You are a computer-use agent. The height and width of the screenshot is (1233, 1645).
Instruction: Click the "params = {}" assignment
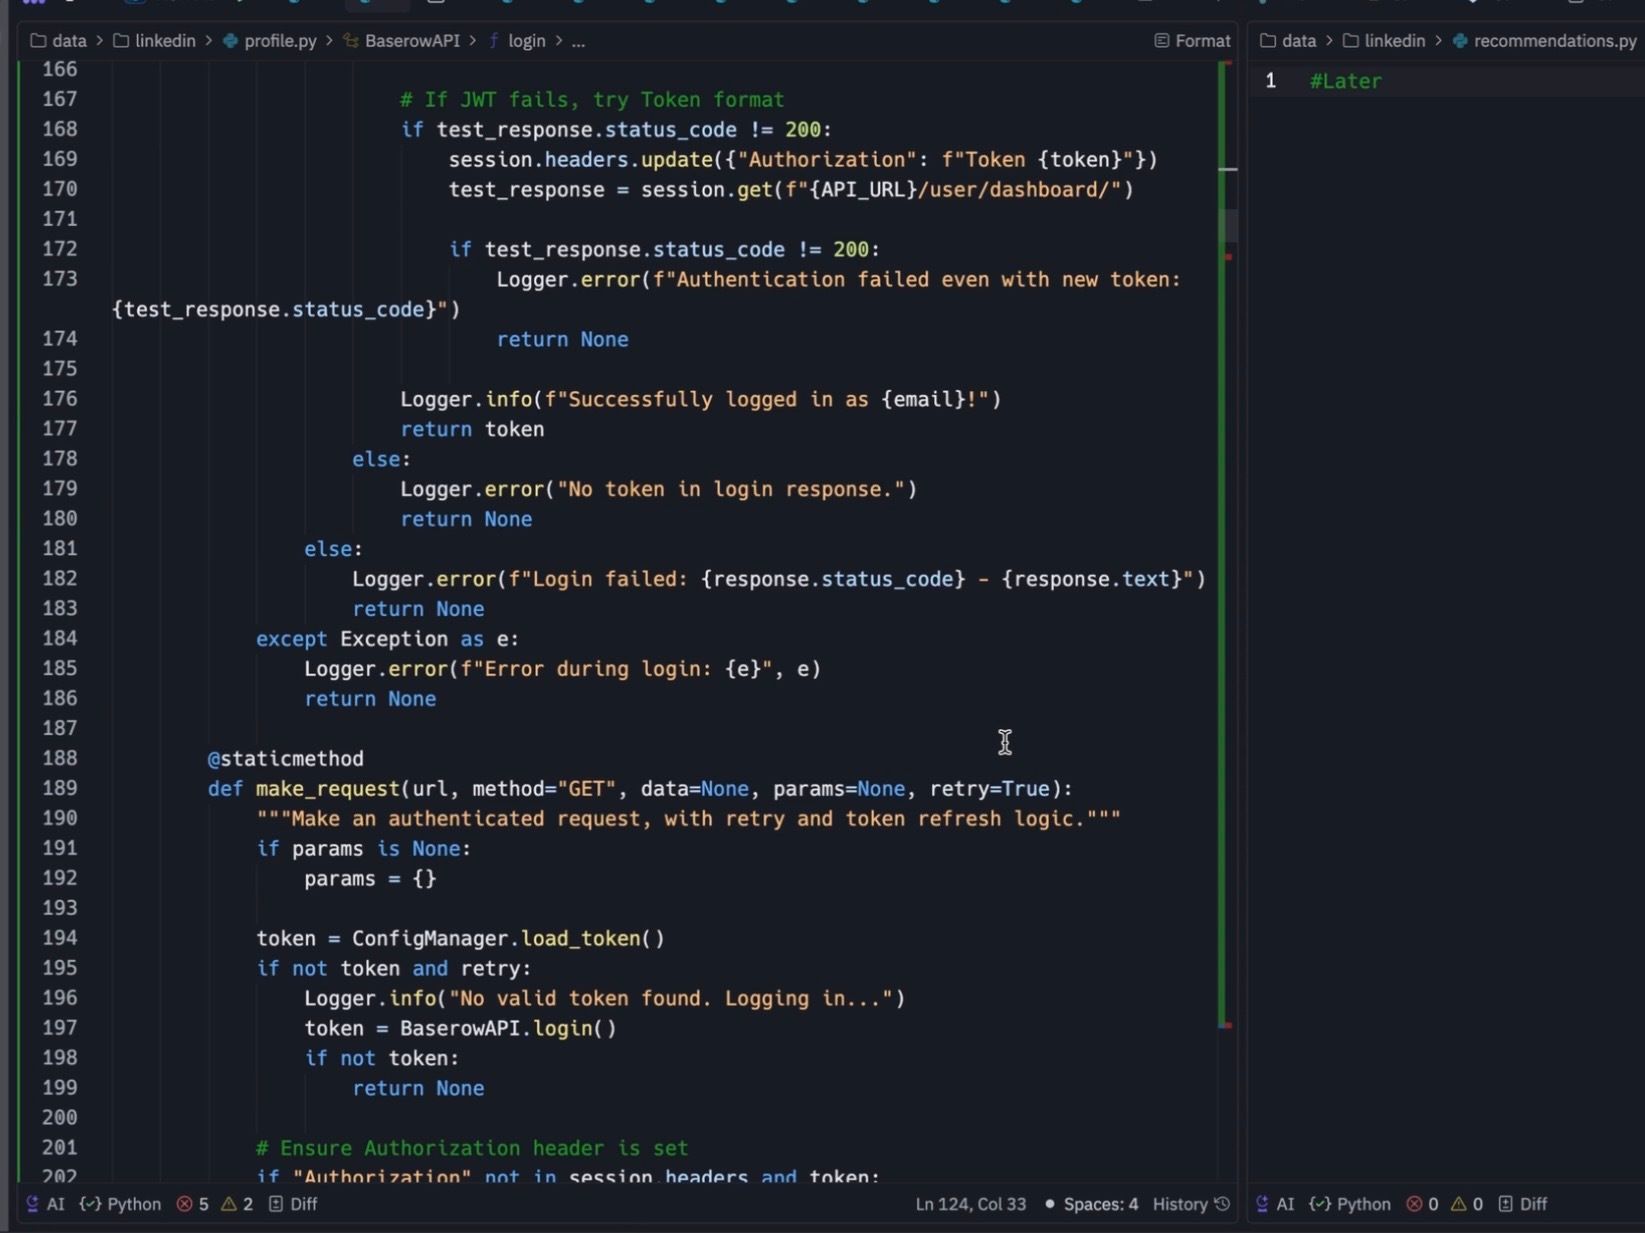(370, 878)
